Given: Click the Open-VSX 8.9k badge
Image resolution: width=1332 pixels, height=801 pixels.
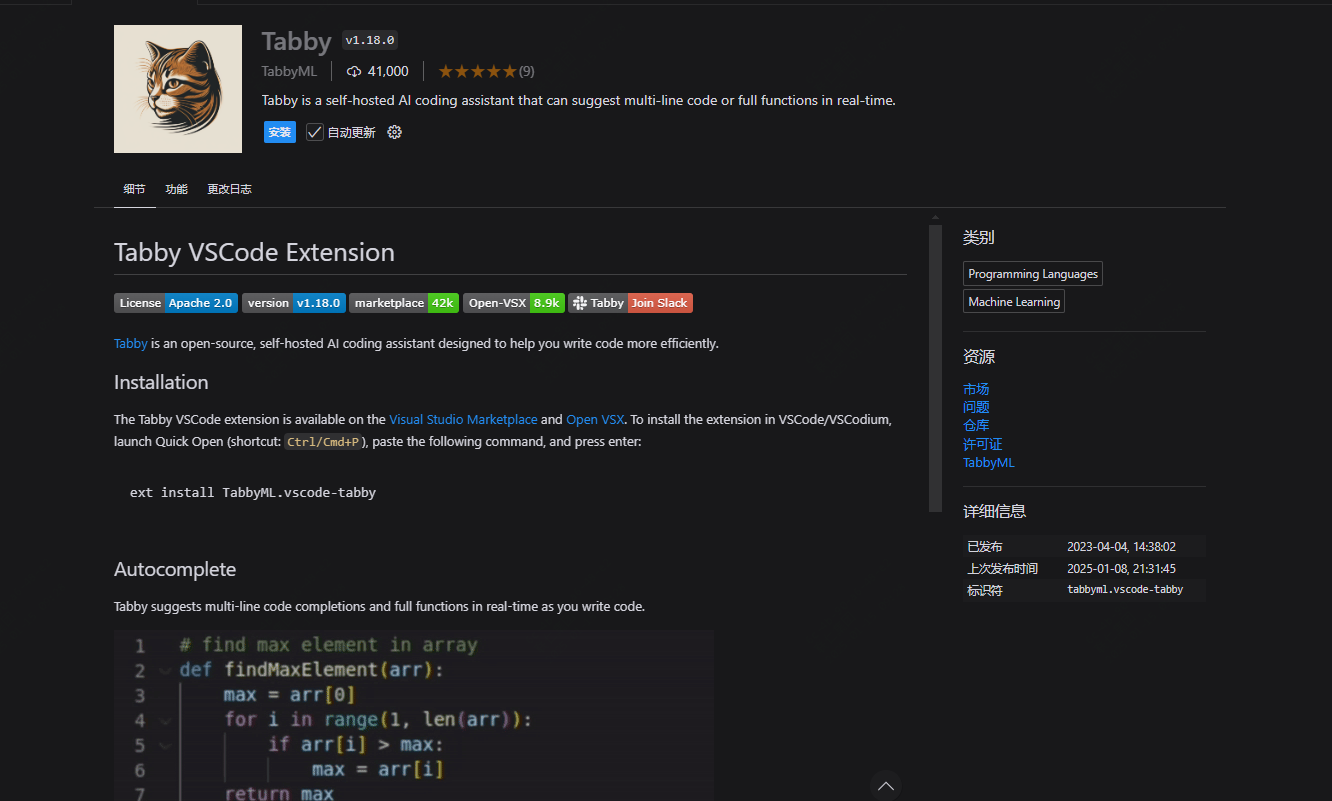Looking at the screenshot, I should pos(514,303).
